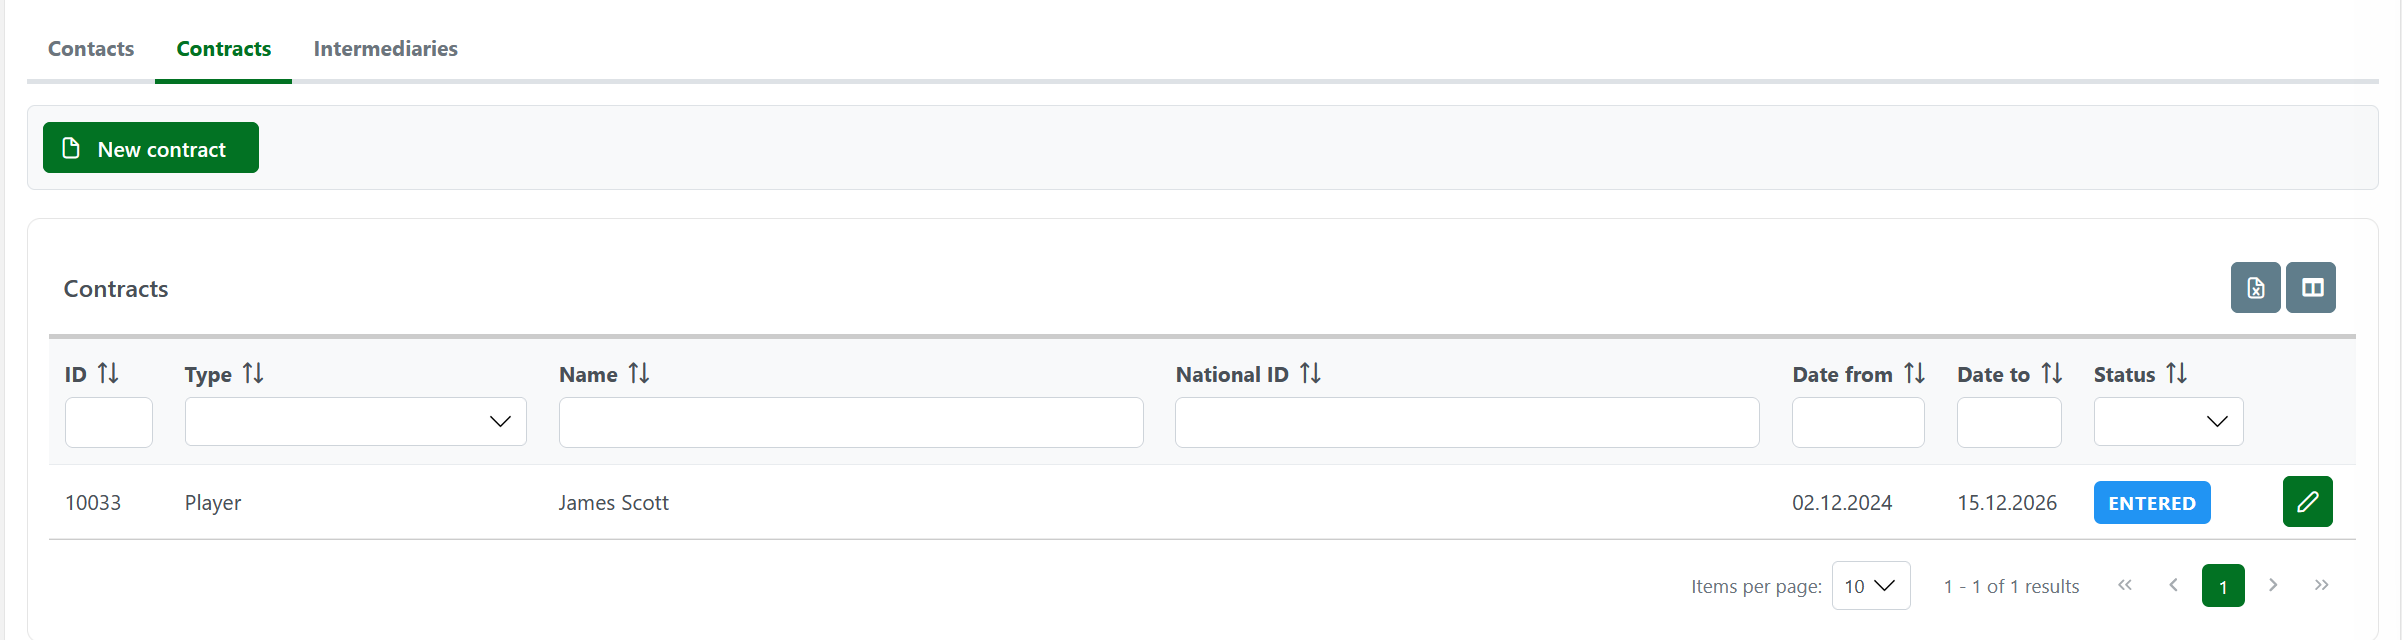2402x640 pixels.
Task: Open the Intermediaries tab
Action: (385, 49)
